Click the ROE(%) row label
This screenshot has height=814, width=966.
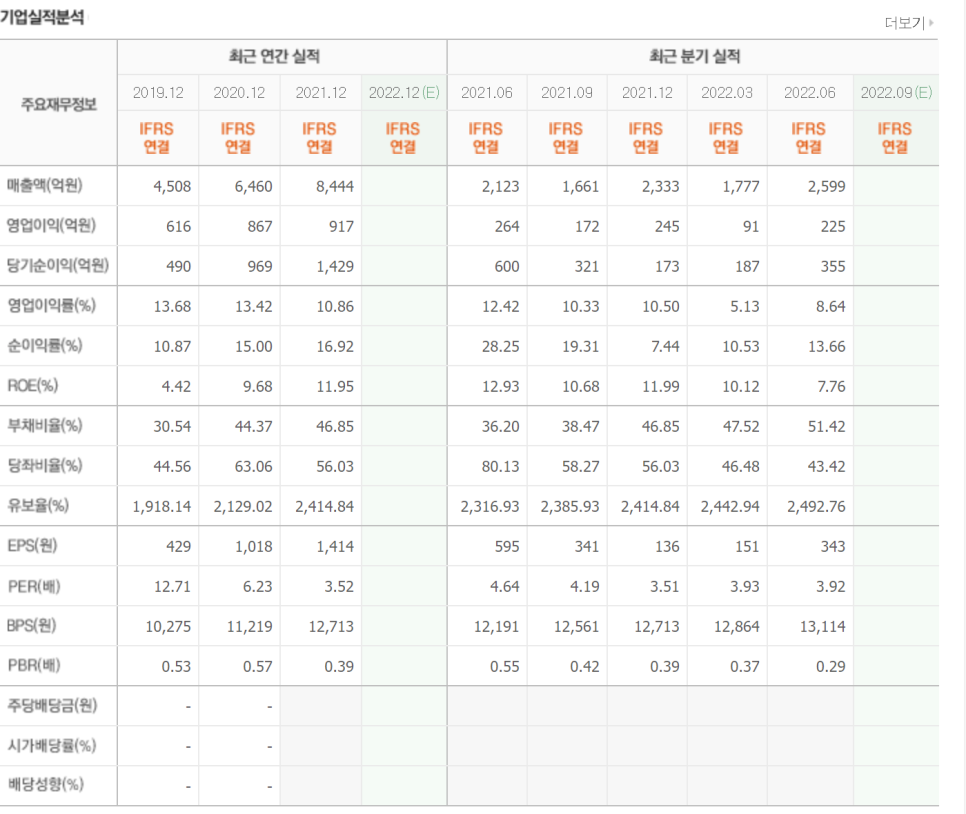tap(33, 386)
